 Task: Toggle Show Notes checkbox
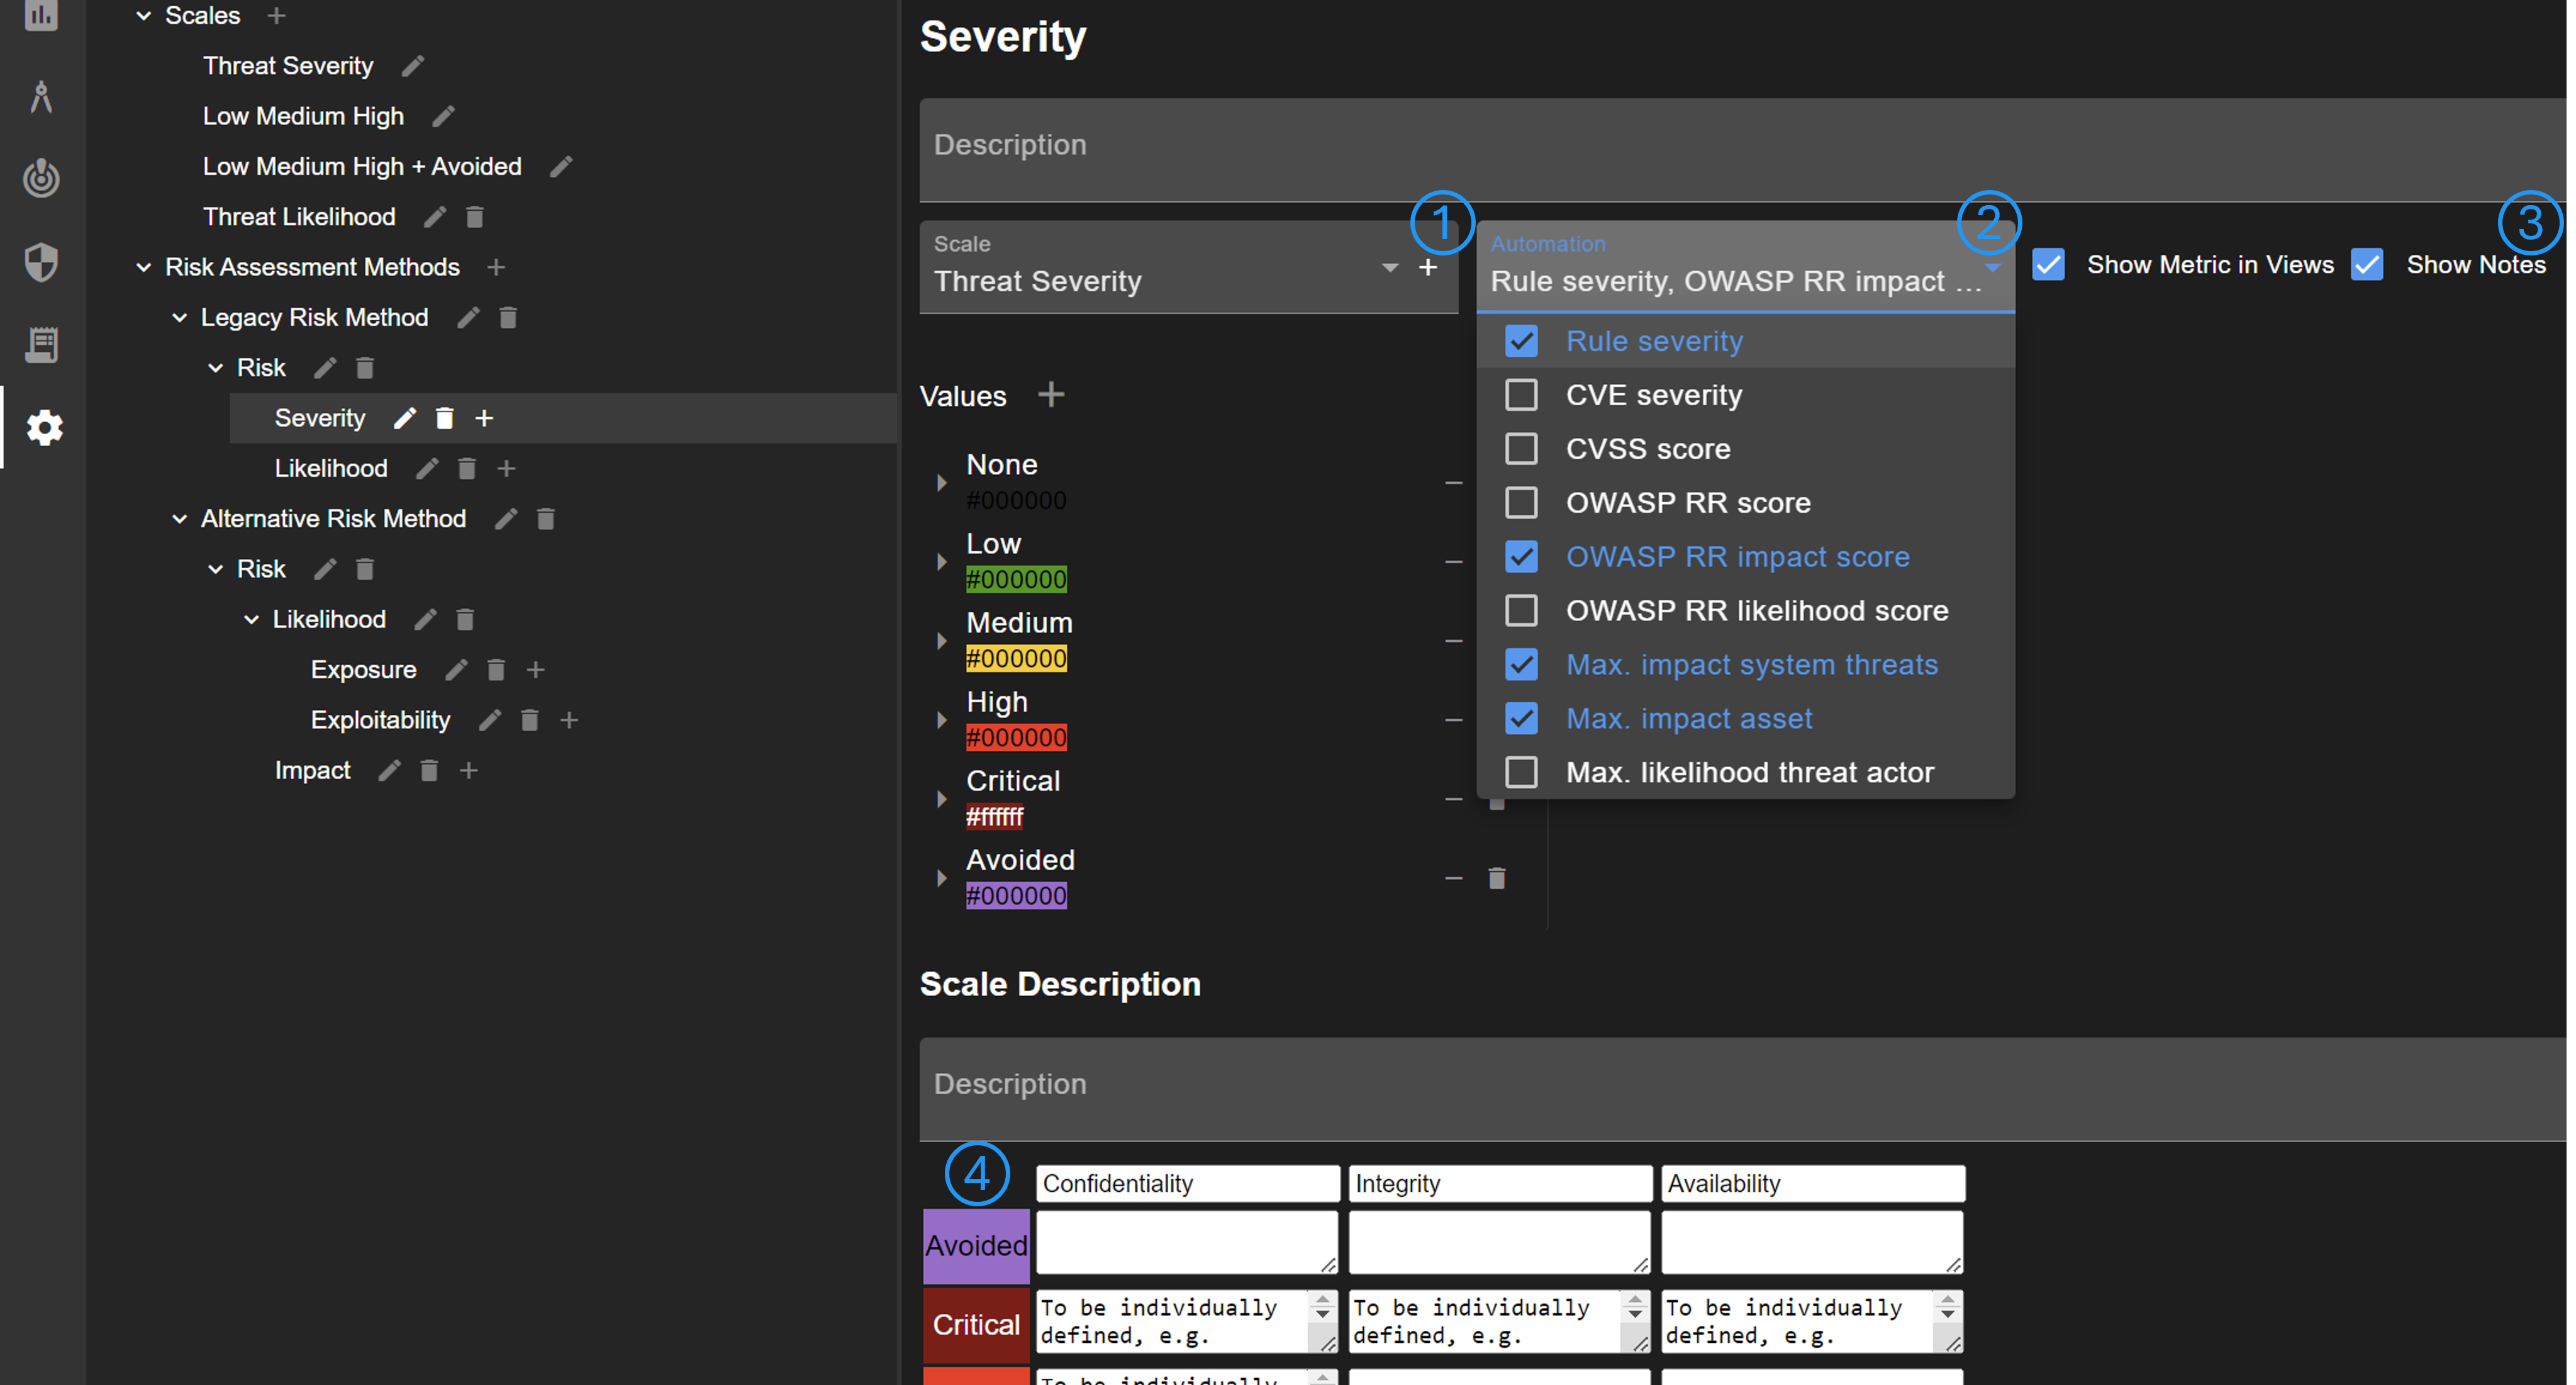pos(2367,265)
